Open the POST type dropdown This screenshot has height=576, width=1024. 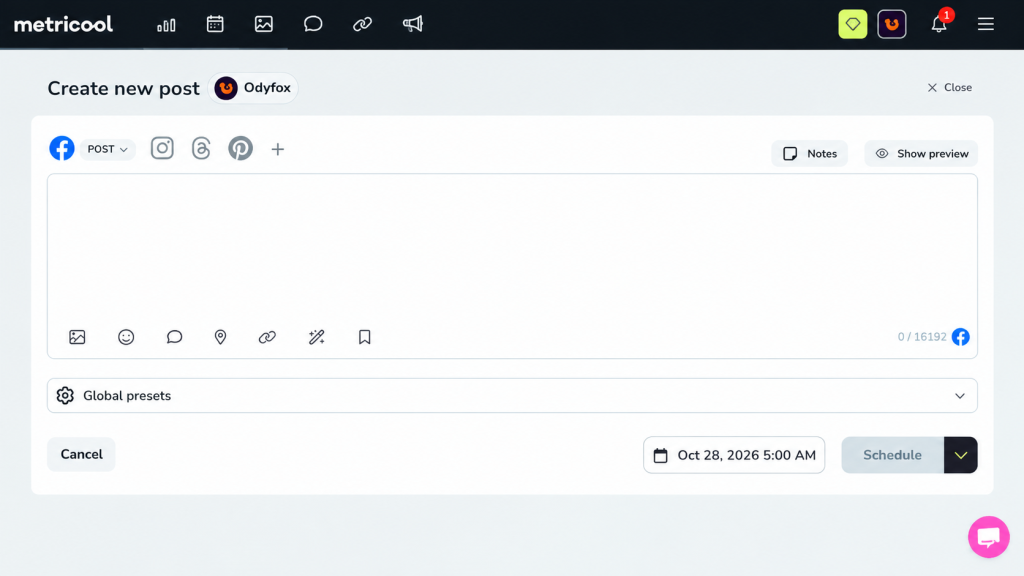(108, 150)
